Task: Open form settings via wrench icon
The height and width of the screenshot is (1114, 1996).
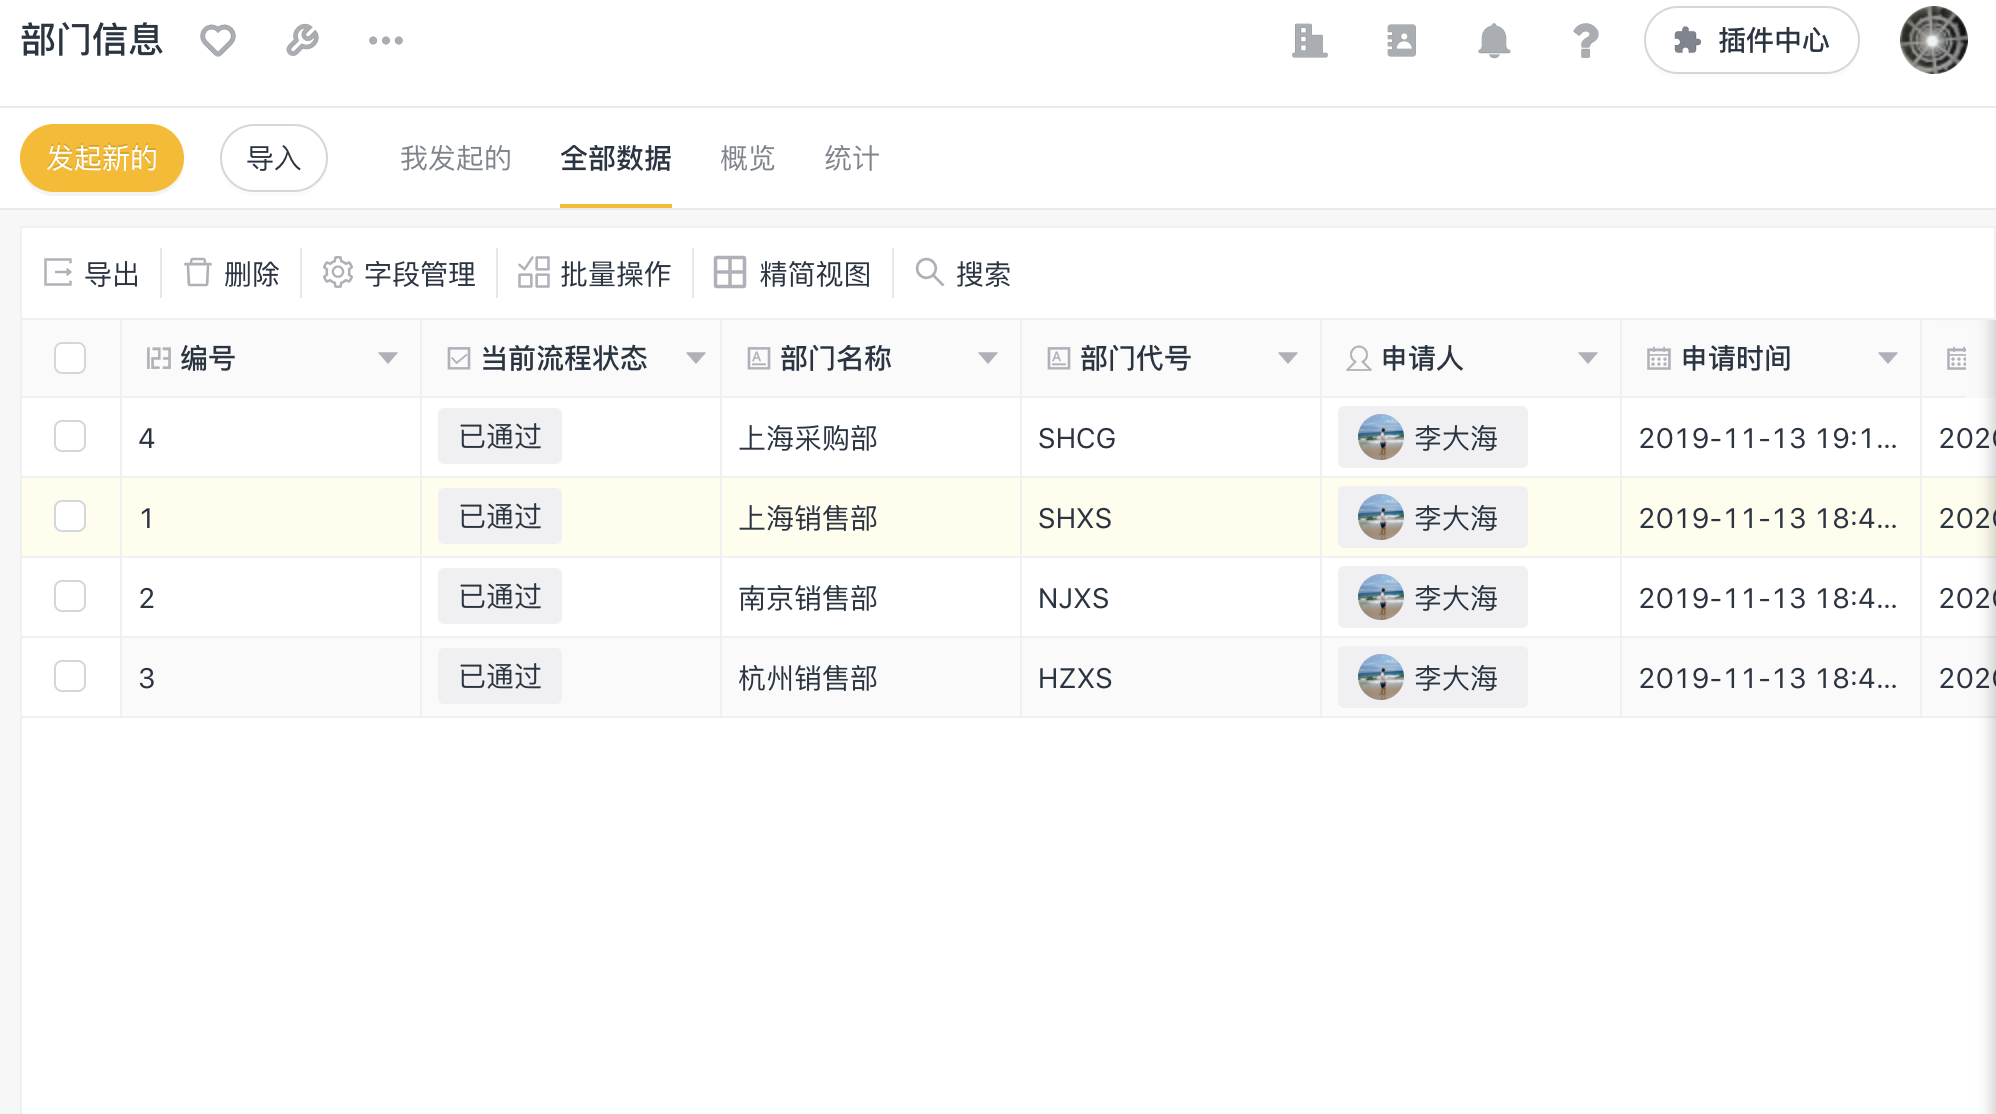Action: (302, 41)
